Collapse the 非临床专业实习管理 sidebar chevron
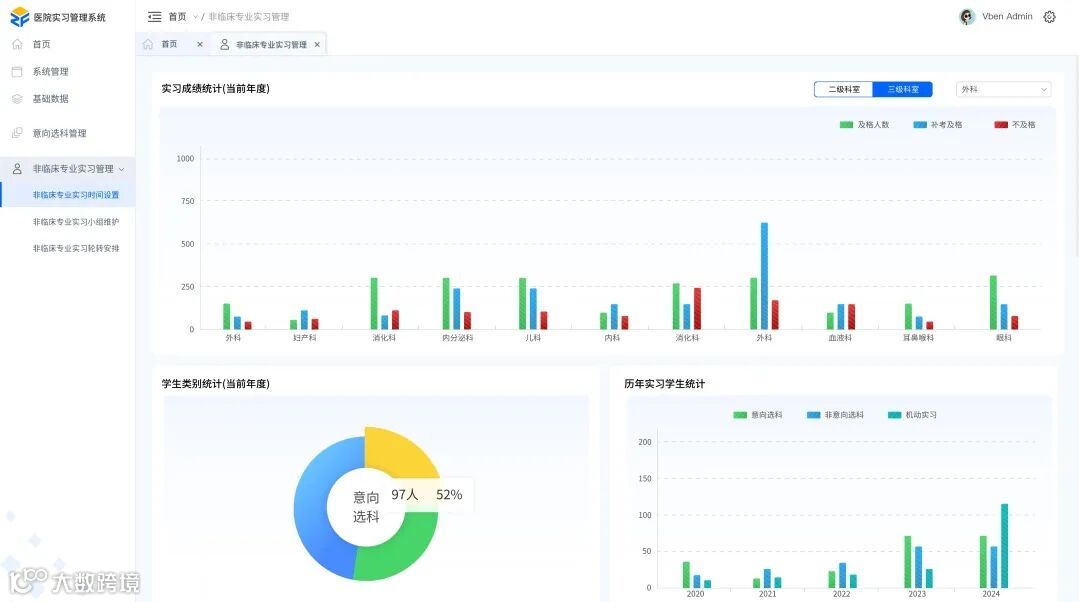1079x602 pixels. click(x=122, y=169)
